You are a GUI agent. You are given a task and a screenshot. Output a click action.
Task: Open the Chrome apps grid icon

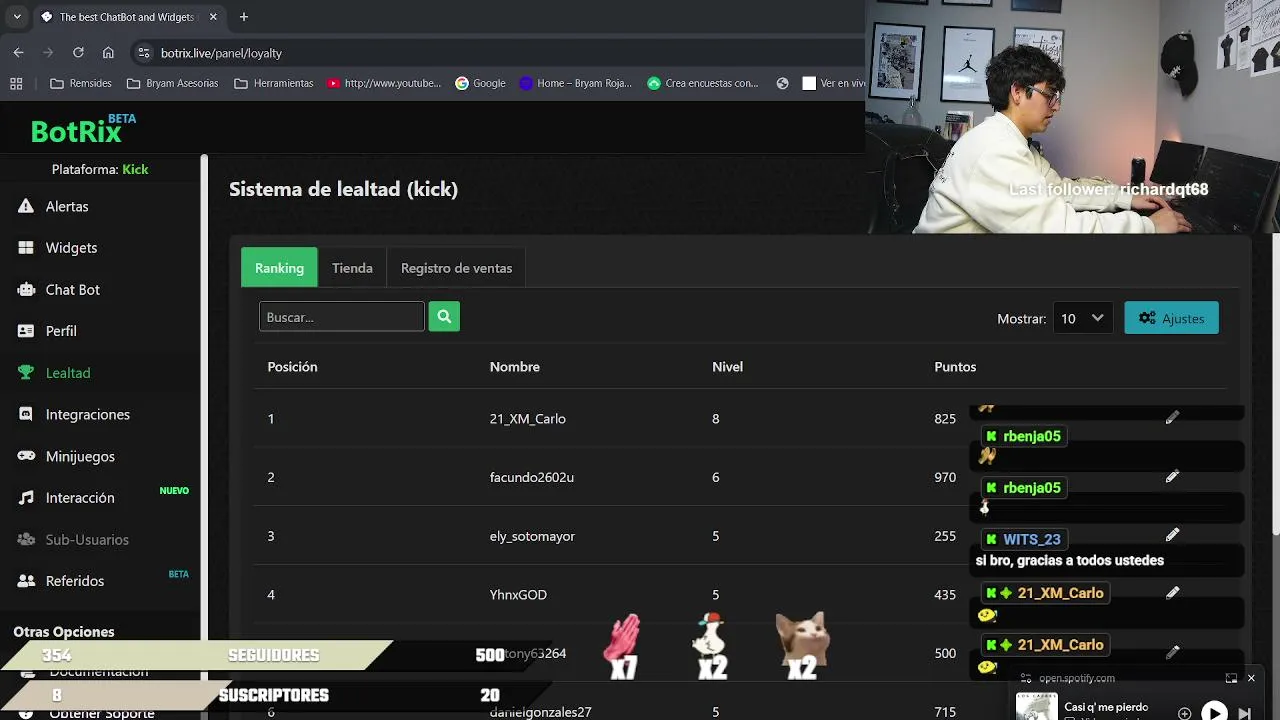click(16, 83)
